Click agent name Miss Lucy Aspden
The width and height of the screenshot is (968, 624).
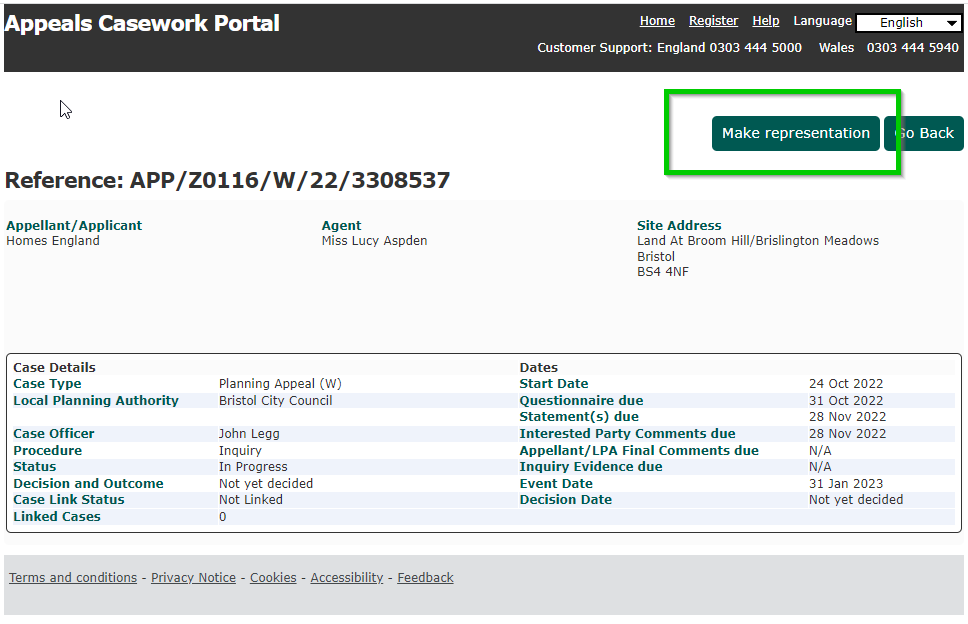(x=374, y=241)
